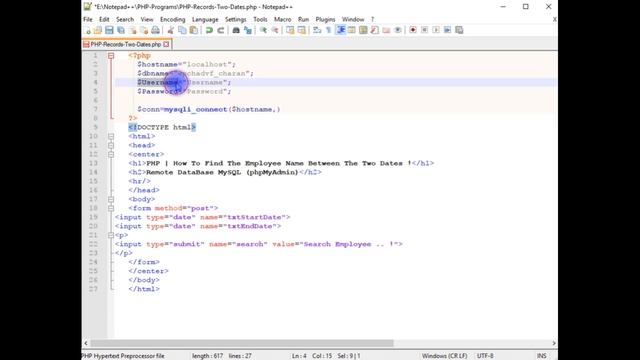Open the Folder as Workspace icon
The width and height of the screenshot is (640, 360).
386,30
